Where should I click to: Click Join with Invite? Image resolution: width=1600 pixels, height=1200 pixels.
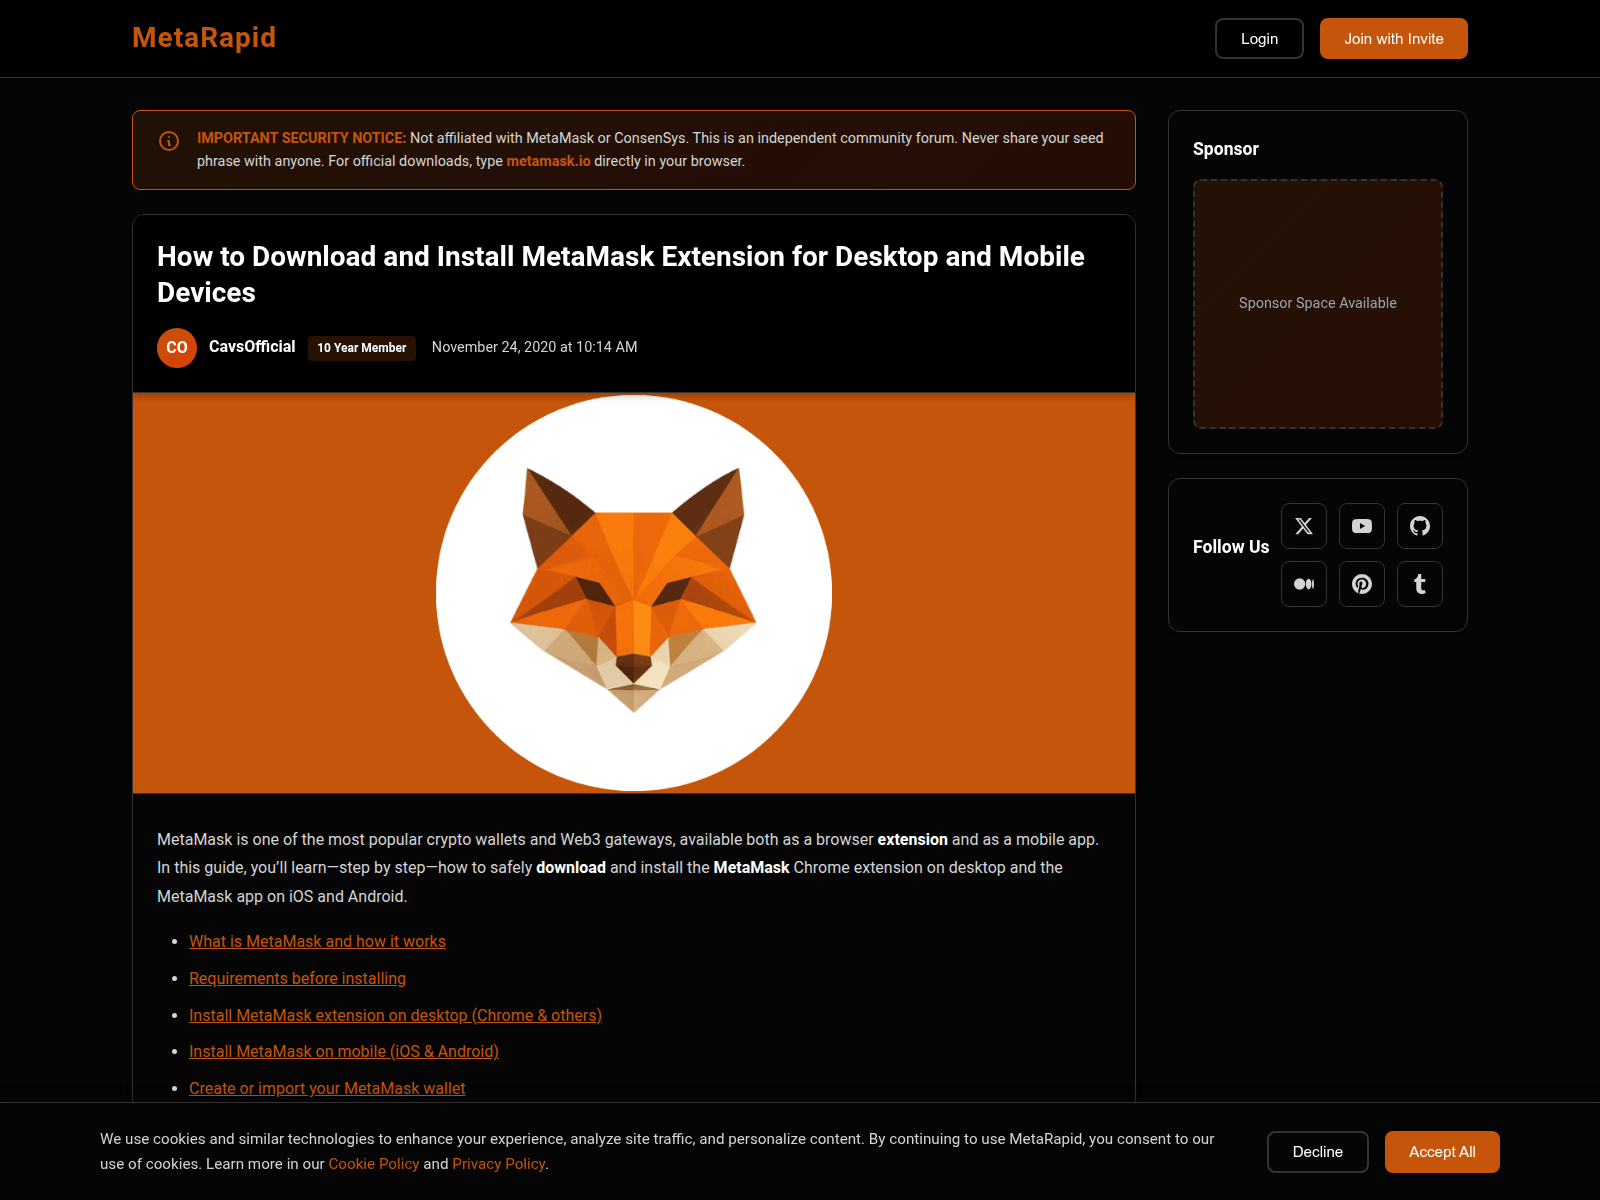1393,38
